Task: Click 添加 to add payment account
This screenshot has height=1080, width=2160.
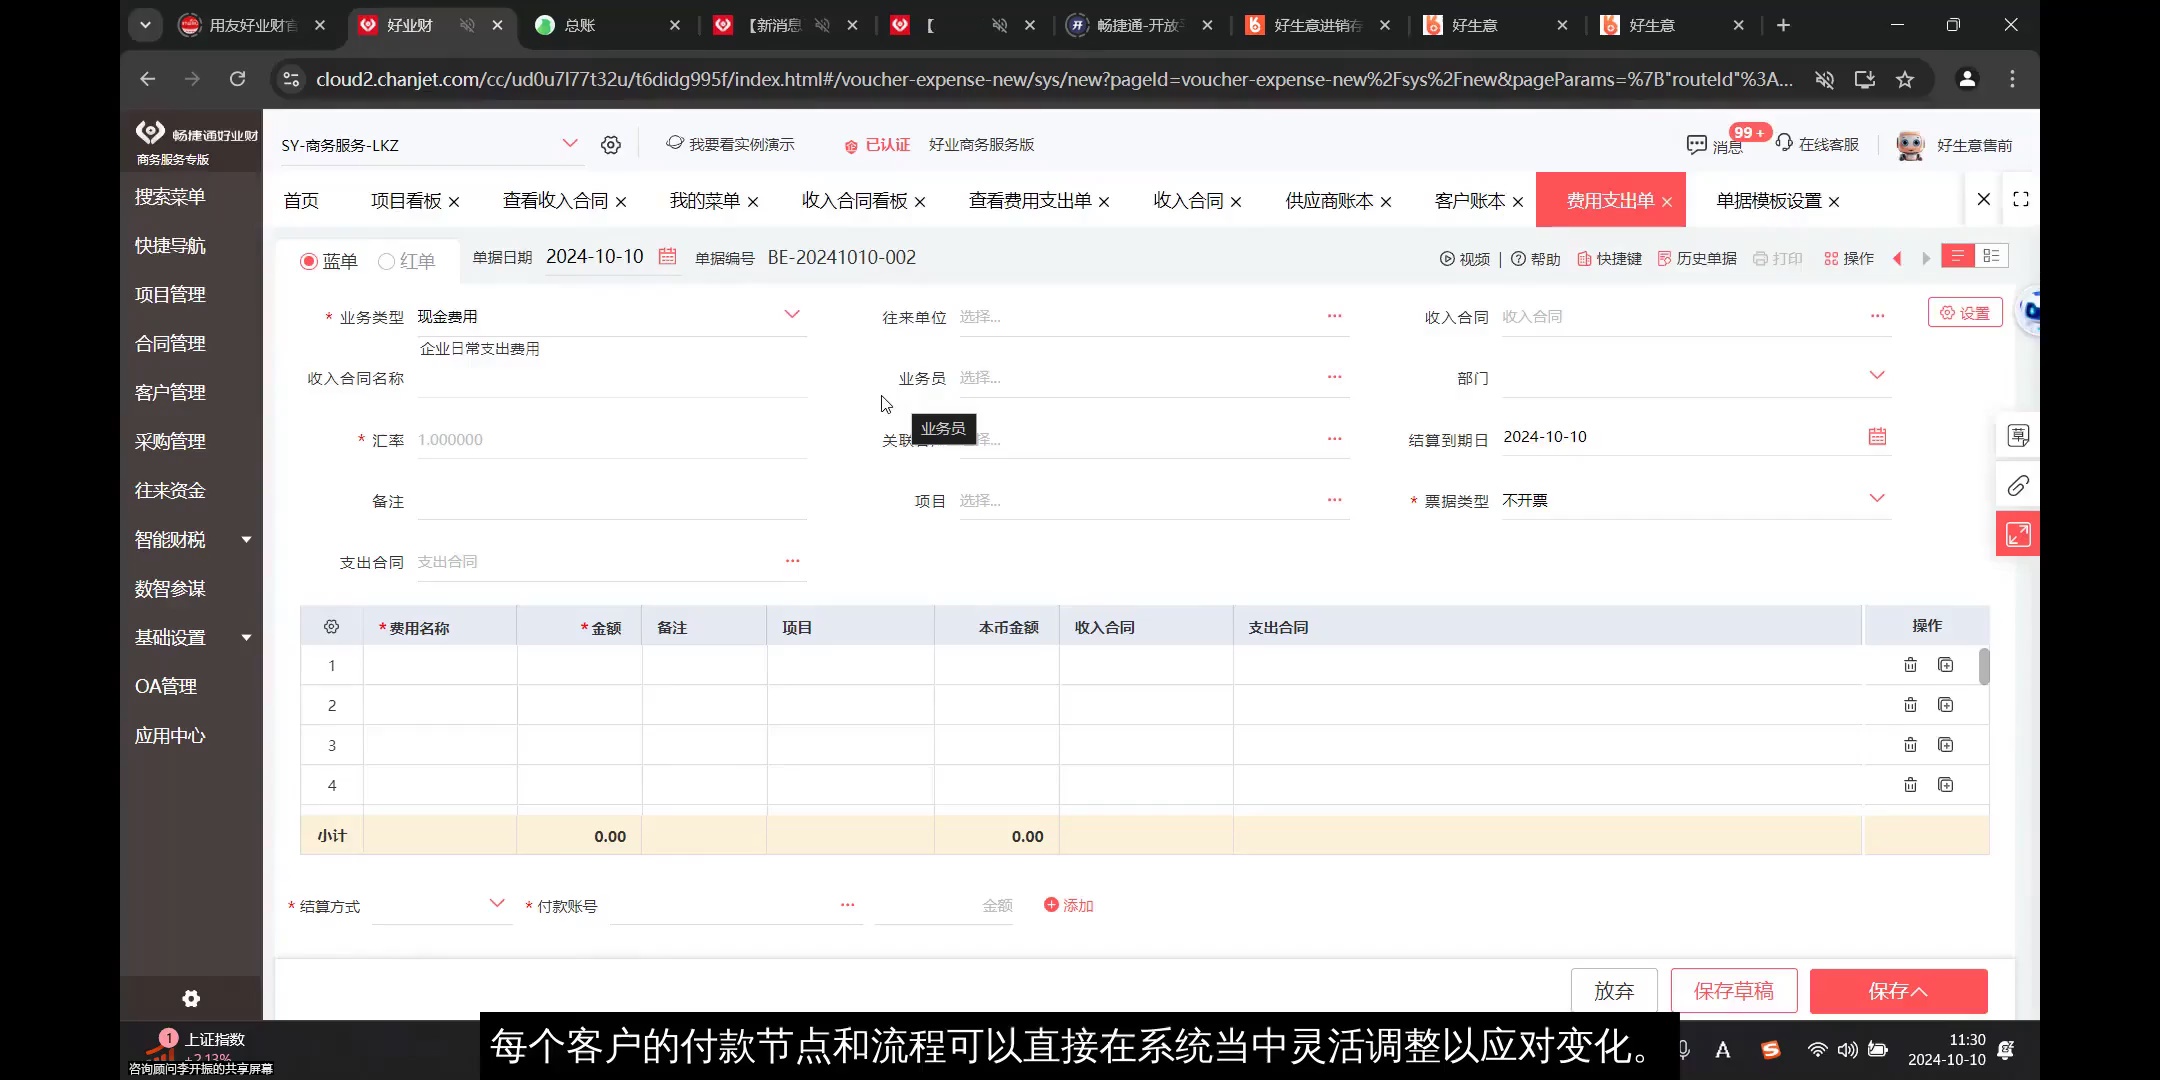Action: point(1069,905)
